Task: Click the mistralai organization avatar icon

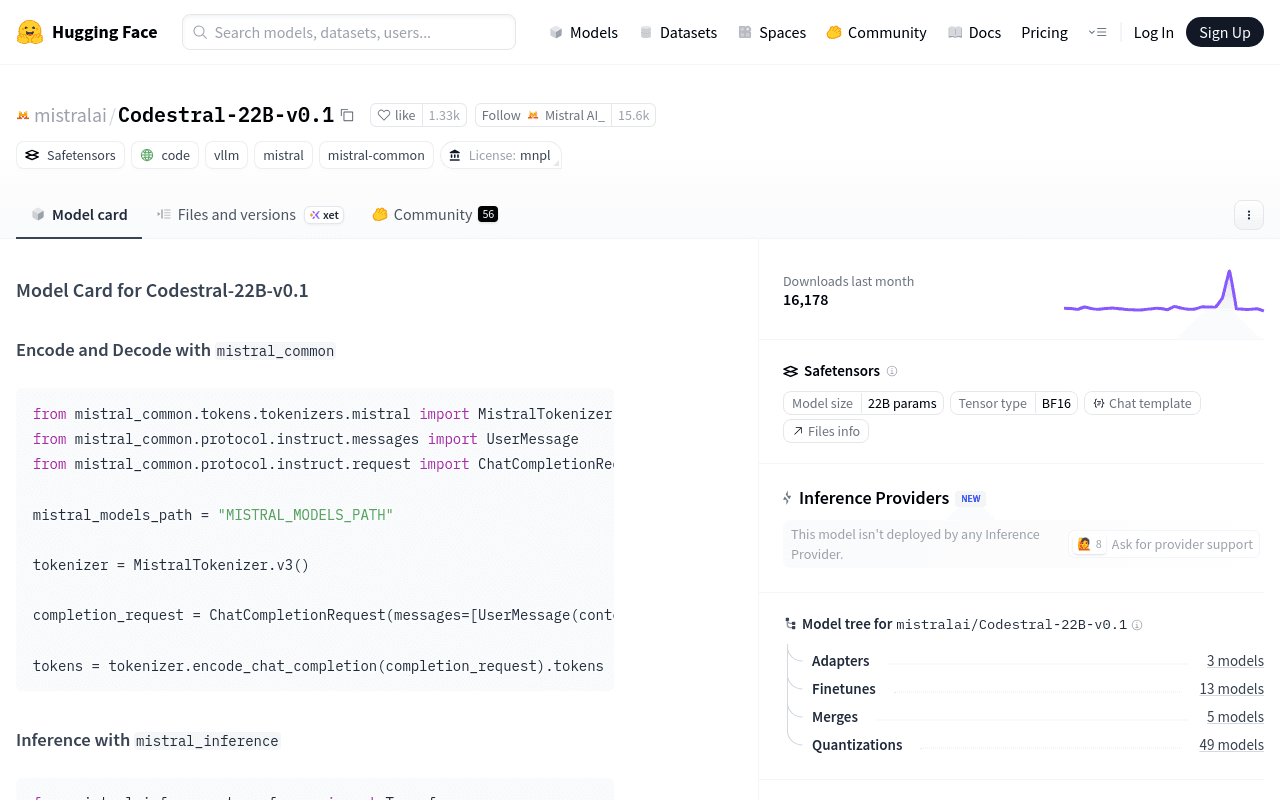Action: 23,116
